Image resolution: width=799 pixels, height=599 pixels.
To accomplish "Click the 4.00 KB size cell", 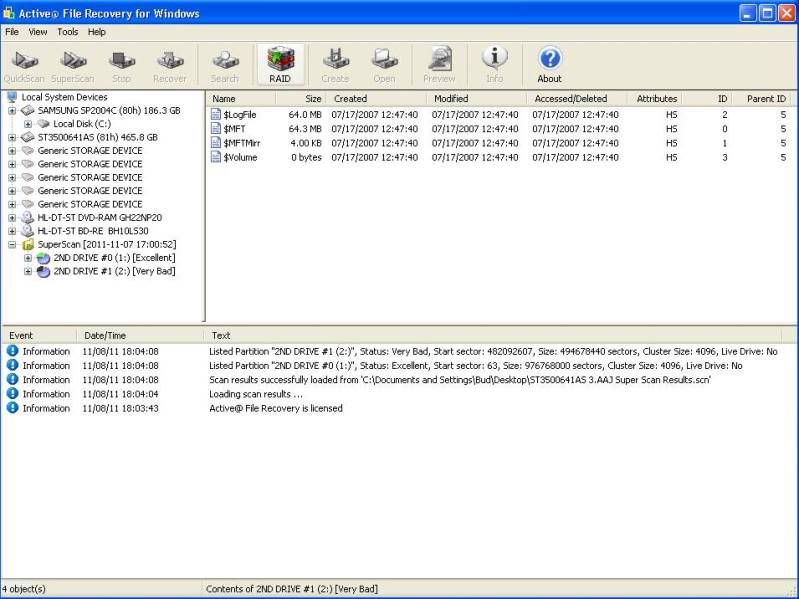I will pos(306,143).
